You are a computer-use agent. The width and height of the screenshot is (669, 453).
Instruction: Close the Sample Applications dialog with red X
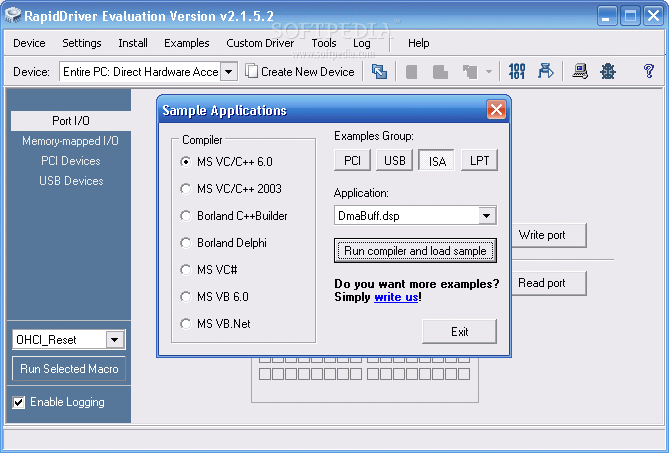pyautogui.click(x=496, y=110)
